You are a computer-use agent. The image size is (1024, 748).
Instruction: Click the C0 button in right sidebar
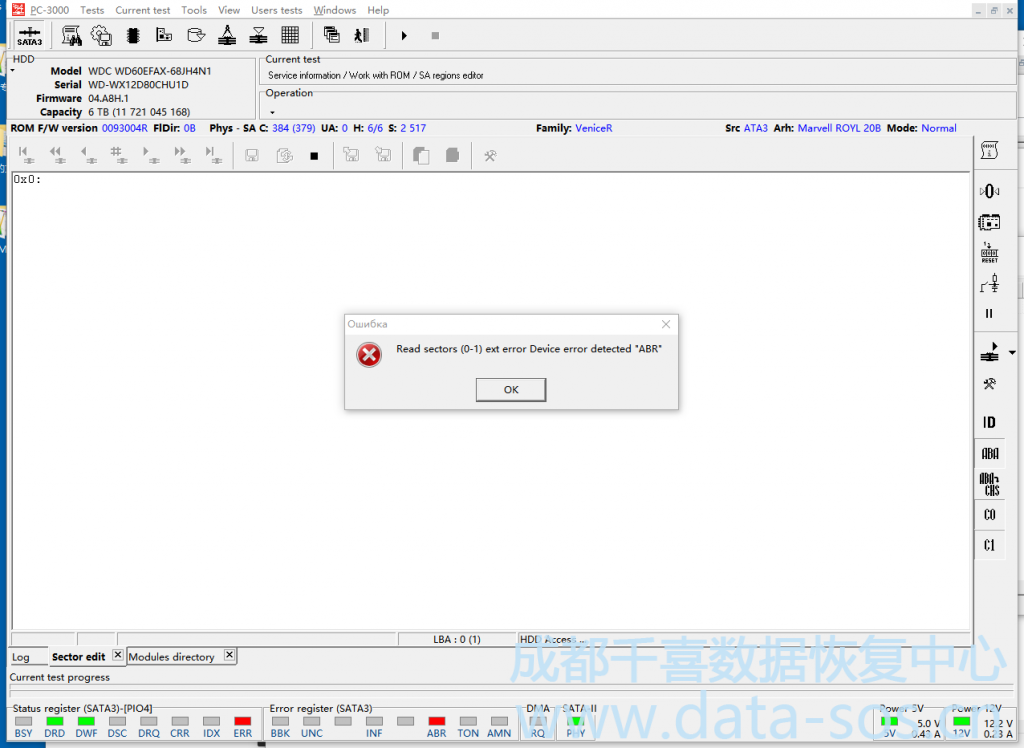click(989, 515)
